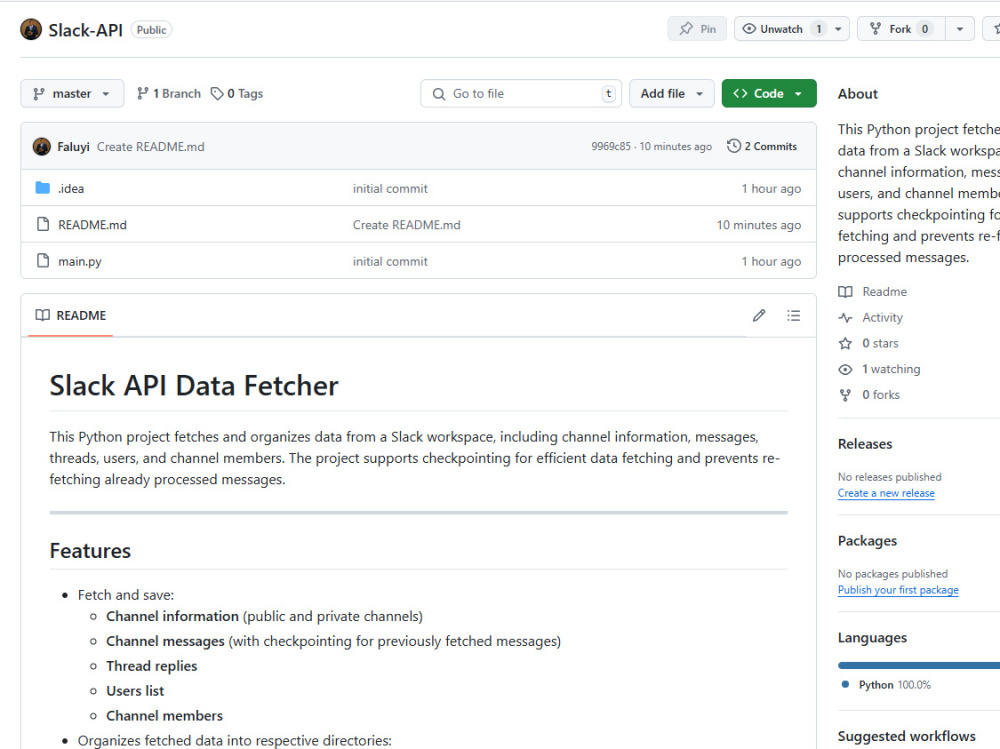The height and width of the screenshot is (749, 1000).
Task: Click Publish your first package link
Action: pyautogui.click(x=898, y=590)
